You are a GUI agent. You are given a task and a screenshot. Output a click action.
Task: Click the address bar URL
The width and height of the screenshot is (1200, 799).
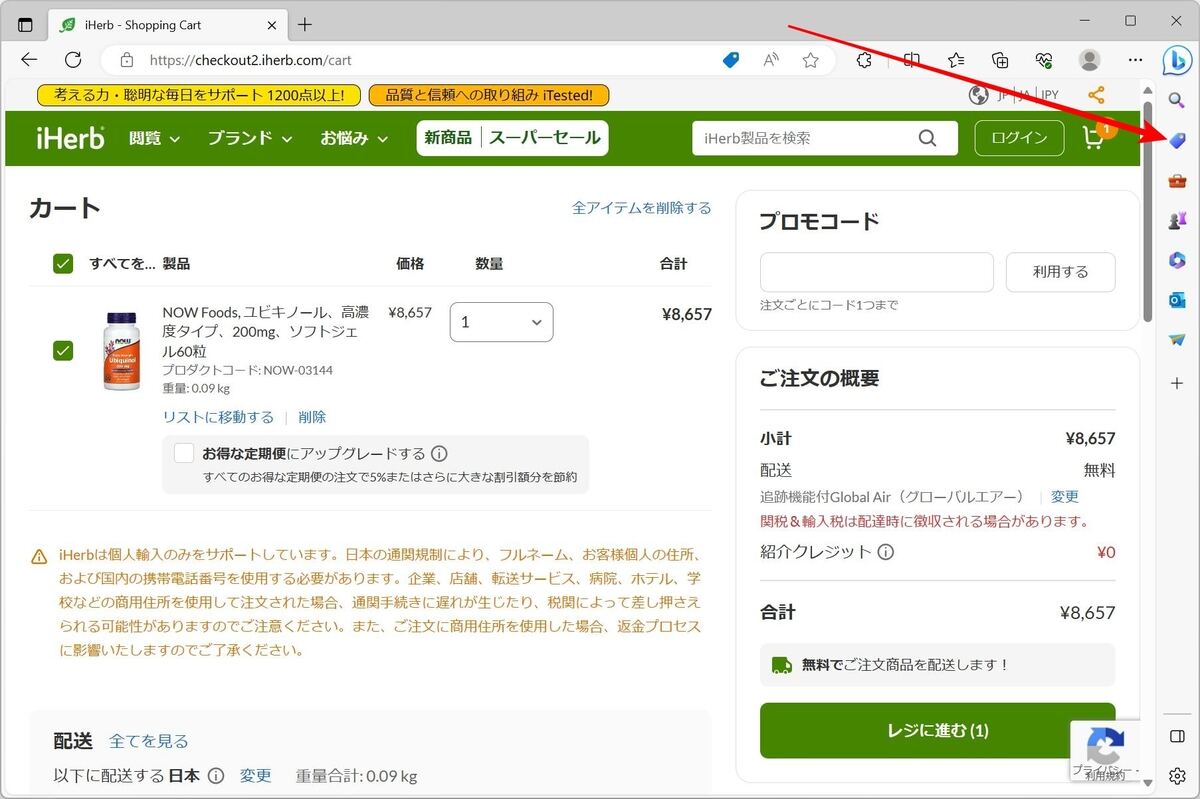click(x=250, y=60)
